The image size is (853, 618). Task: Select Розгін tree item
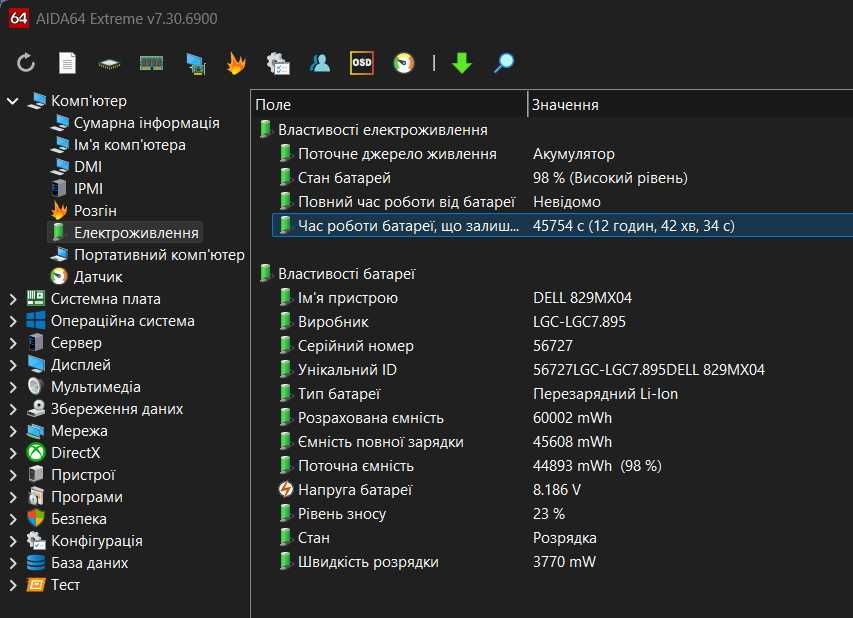point(95,211)
